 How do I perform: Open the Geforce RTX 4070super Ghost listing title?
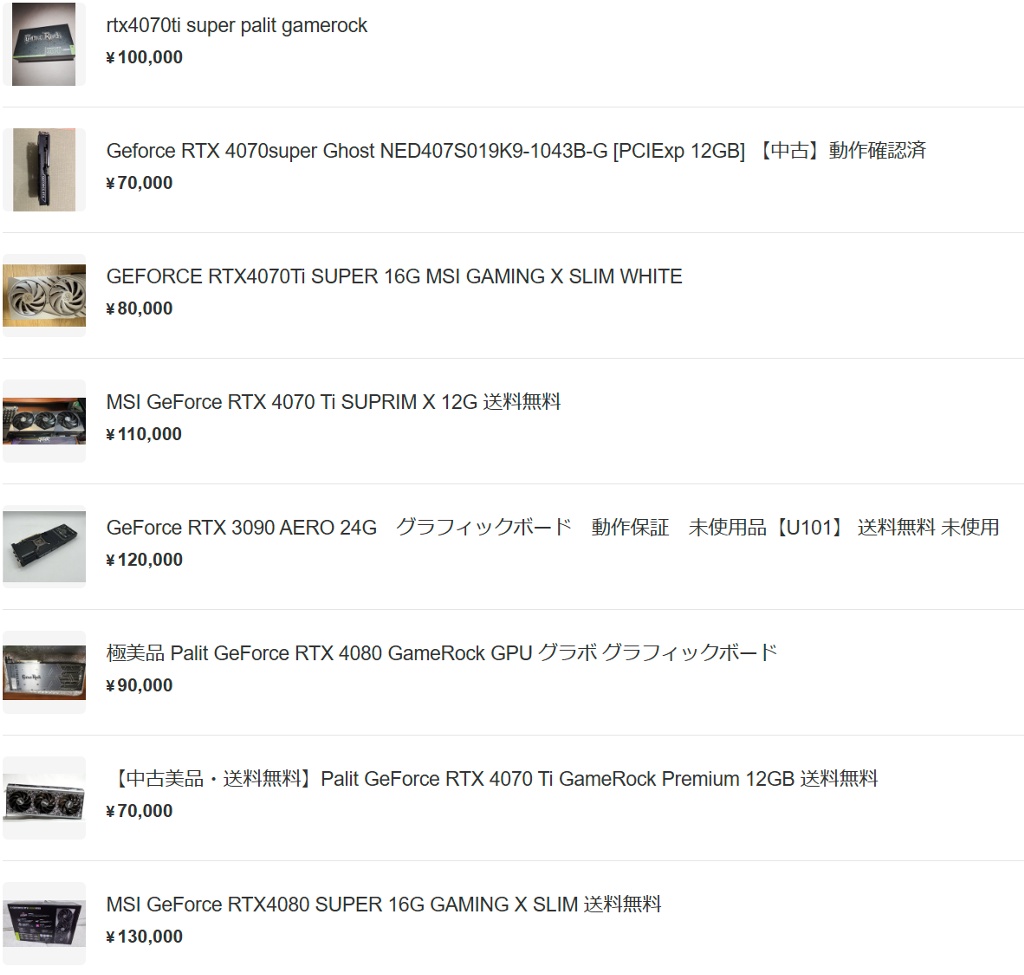tap(516, 151)
